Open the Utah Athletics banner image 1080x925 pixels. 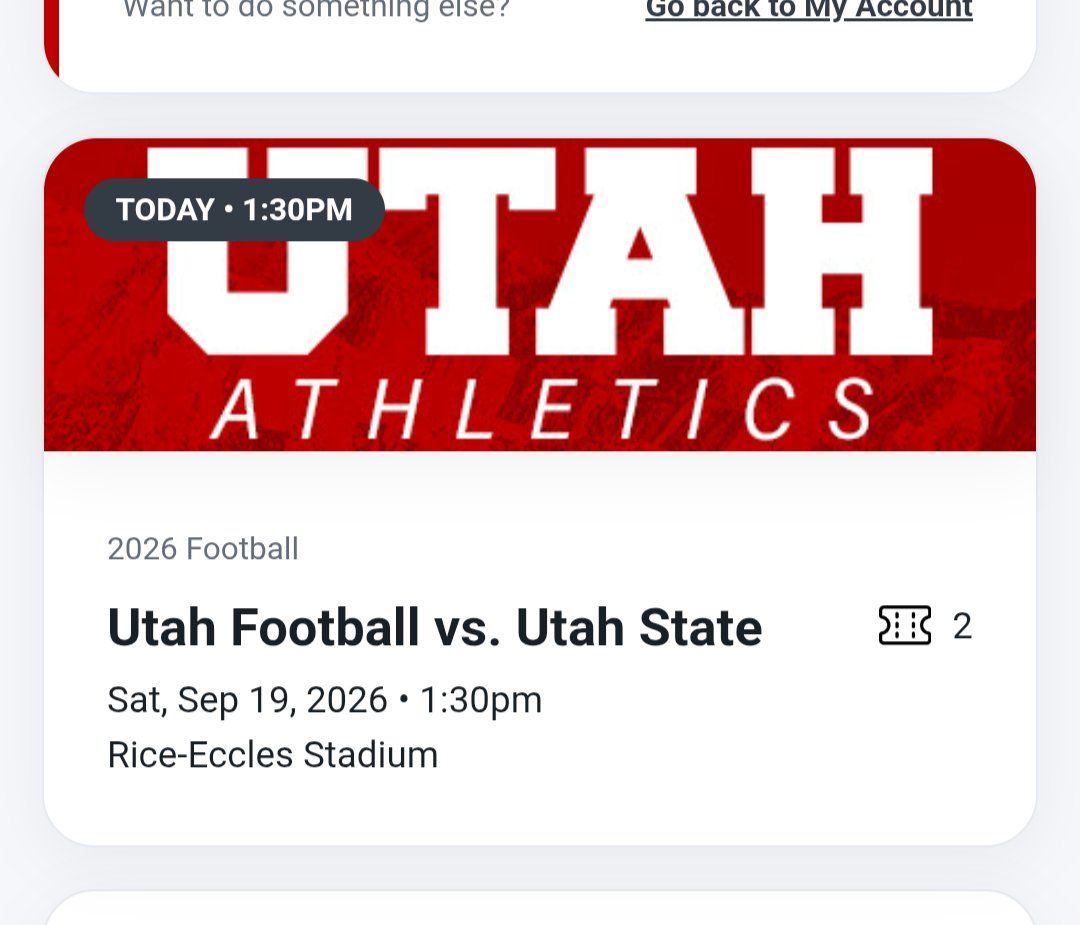click(x=540, y=295)
